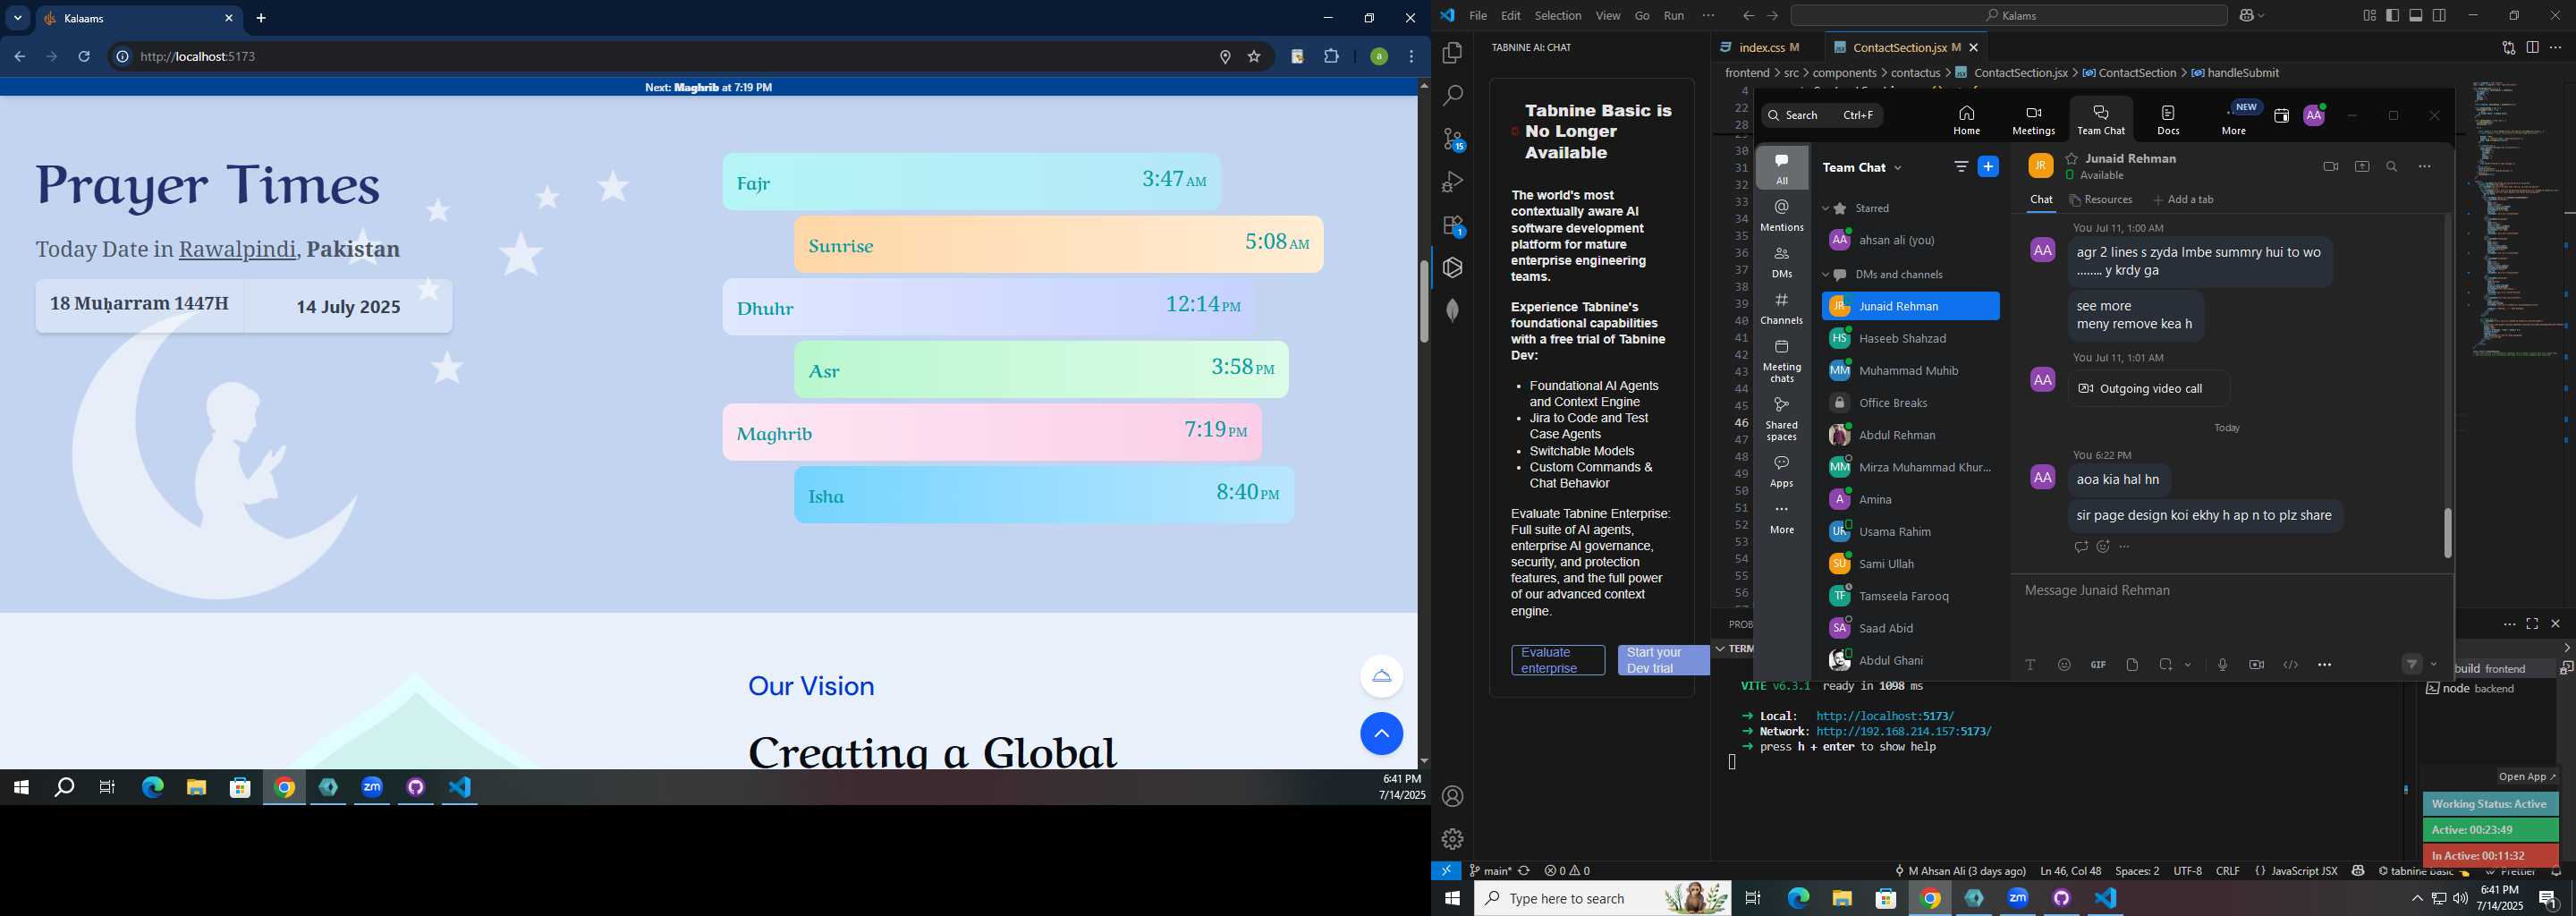Viewport: 2576px width, 916px height.
Task: Open VS Code Manage gear icon
Action: [1453, 839]
